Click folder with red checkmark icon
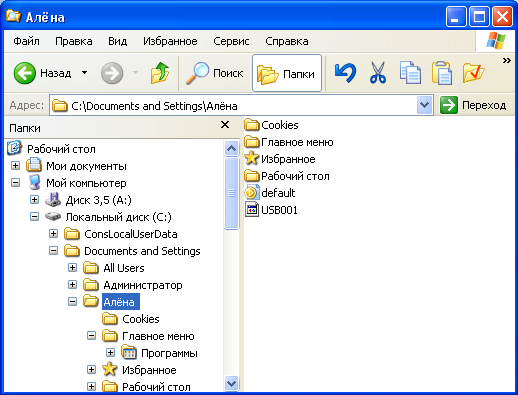The width and height of the screenshot is (518, 395). pos(473,73)
